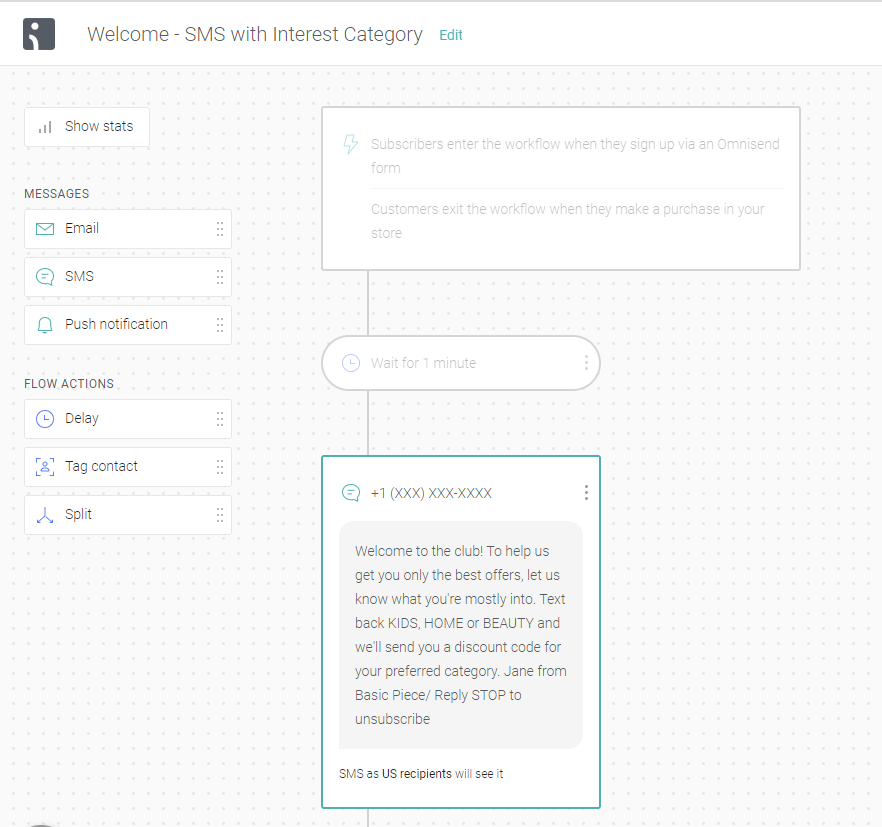882x827 pixels.
Task: Select the Delay clock icon under Flow Actions
Action: coord(44,418)
